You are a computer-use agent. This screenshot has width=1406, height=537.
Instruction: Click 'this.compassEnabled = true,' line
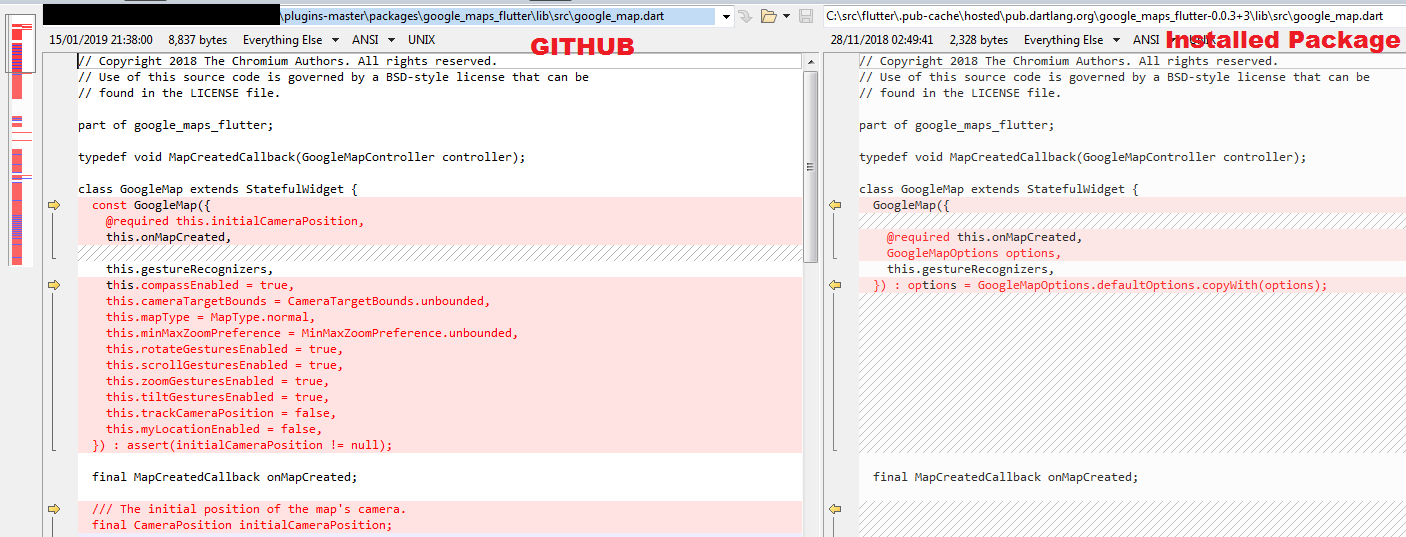coord(200,285)
